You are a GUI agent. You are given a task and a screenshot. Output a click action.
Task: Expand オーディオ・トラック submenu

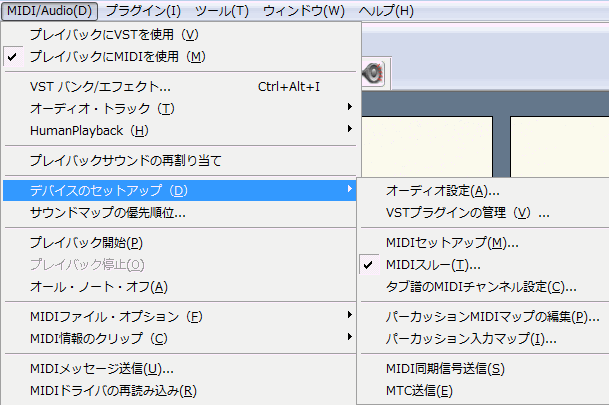point(179,108)
